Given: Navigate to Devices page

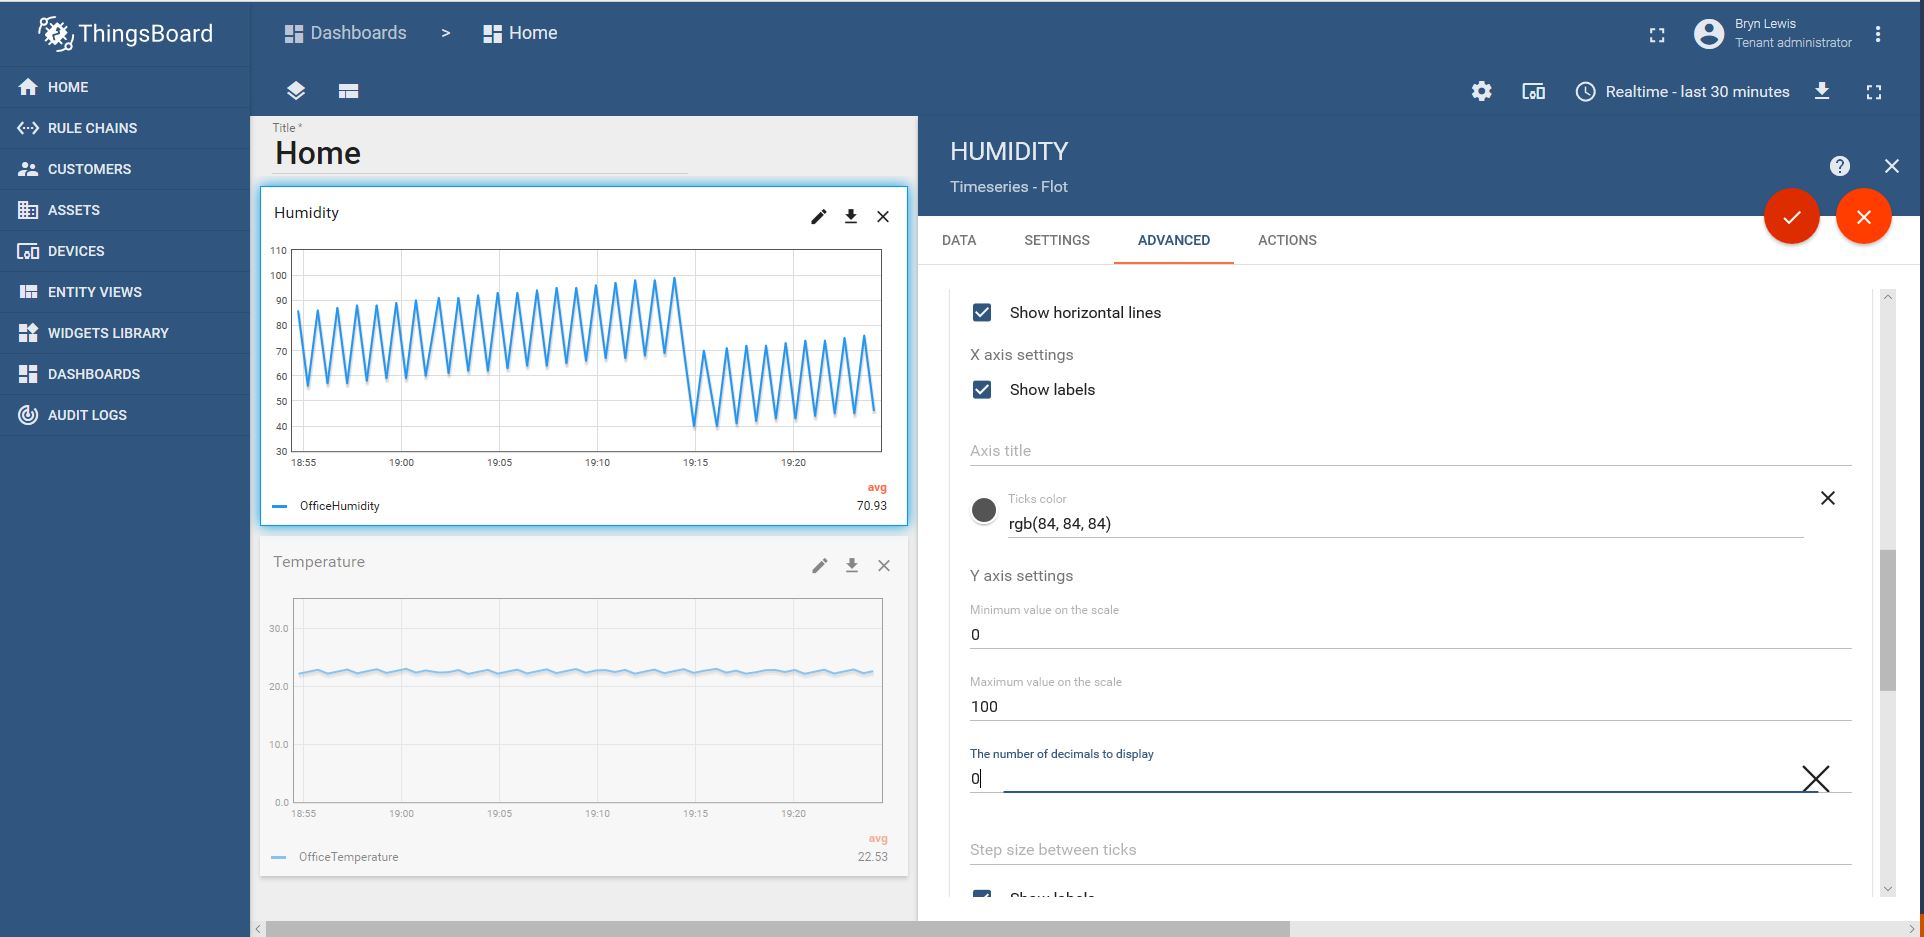Looking at the screenshot, I should [125, 251].
